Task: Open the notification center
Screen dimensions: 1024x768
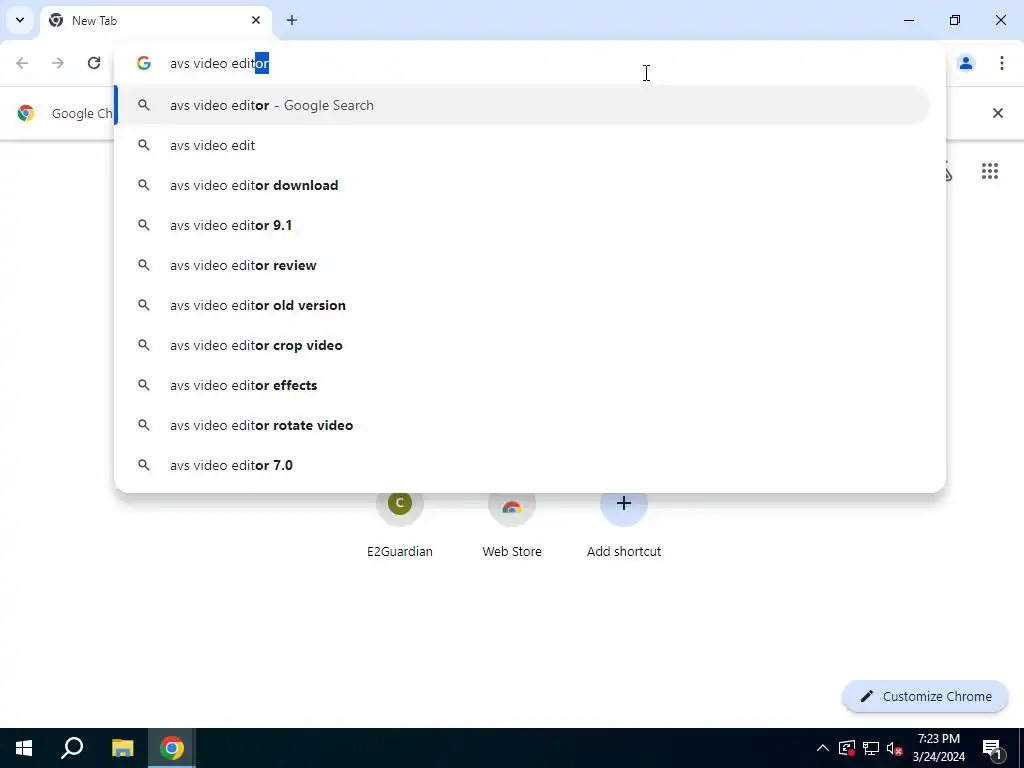Action: pos(992,748)
